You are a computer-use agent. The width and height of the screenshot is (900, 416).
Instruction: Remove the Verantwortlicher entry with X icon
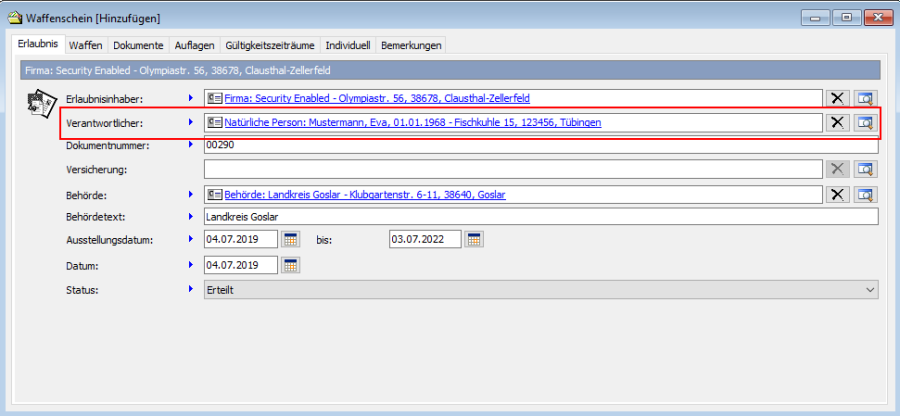point(837,122)
